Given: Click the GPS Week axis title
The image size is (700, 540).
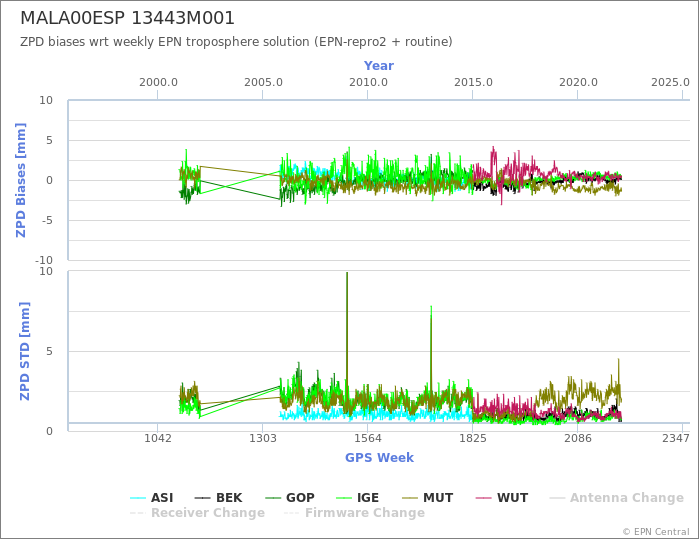Looking at the screenshot, I should 379,457.
